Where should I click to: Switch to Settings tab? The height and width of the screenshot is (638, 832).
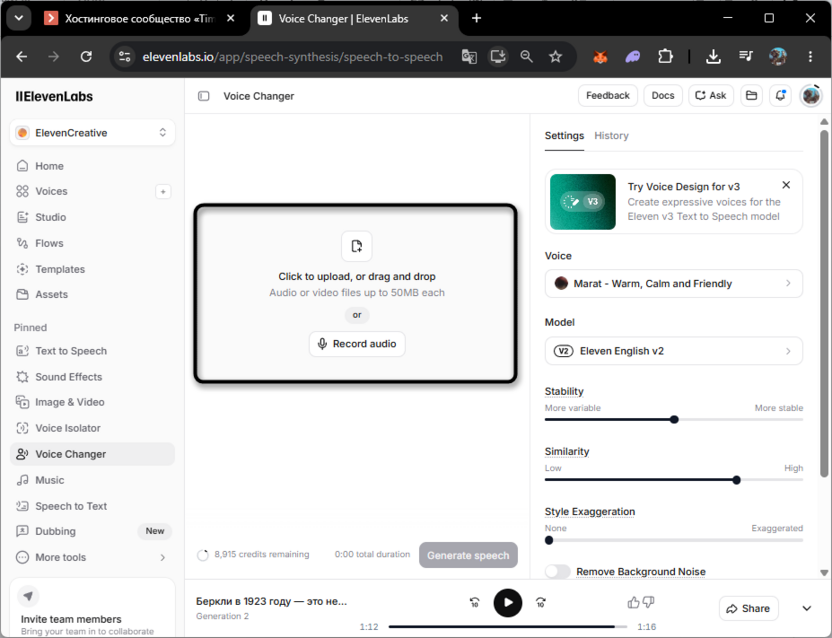coord(564,136)
